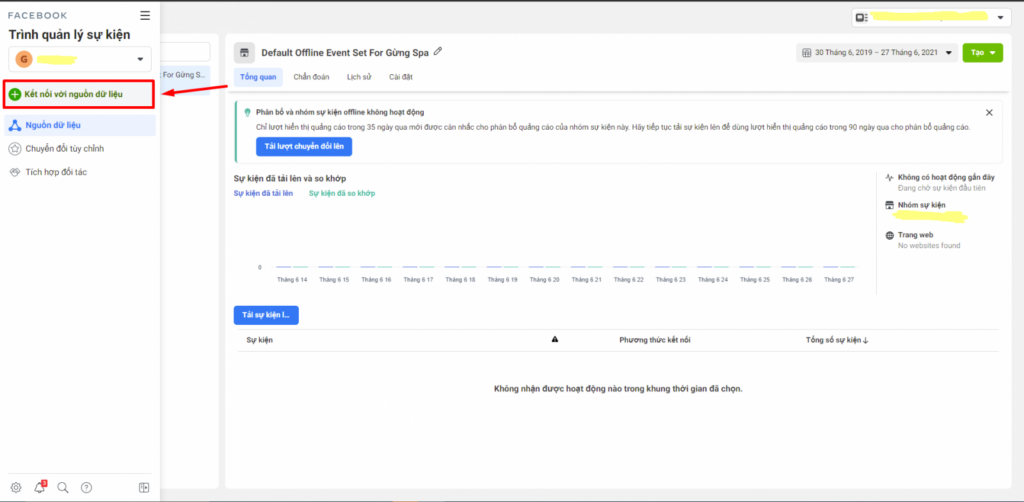
Task: Switch to Cài đặt tab
Action: (401, 77)
